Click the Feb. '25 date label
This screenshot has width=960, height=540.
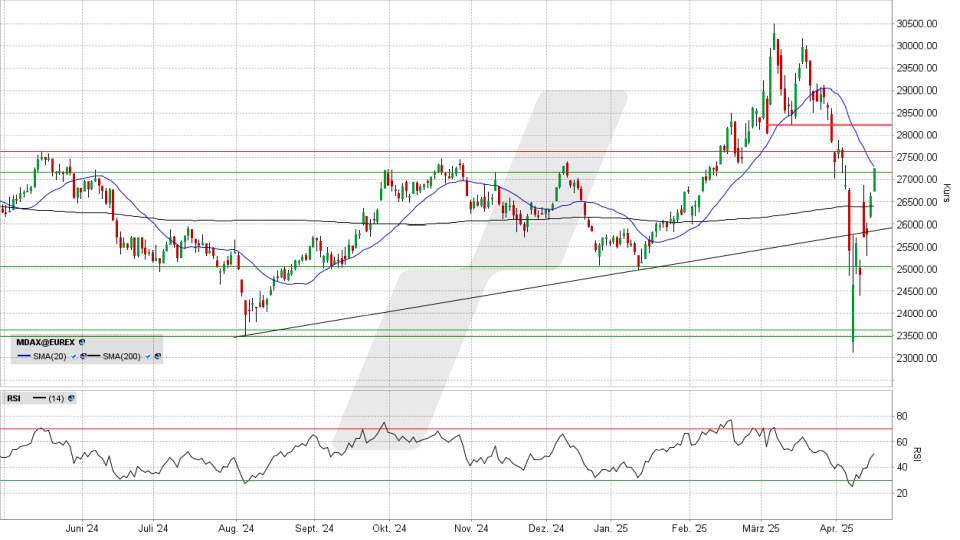[689, 528]
